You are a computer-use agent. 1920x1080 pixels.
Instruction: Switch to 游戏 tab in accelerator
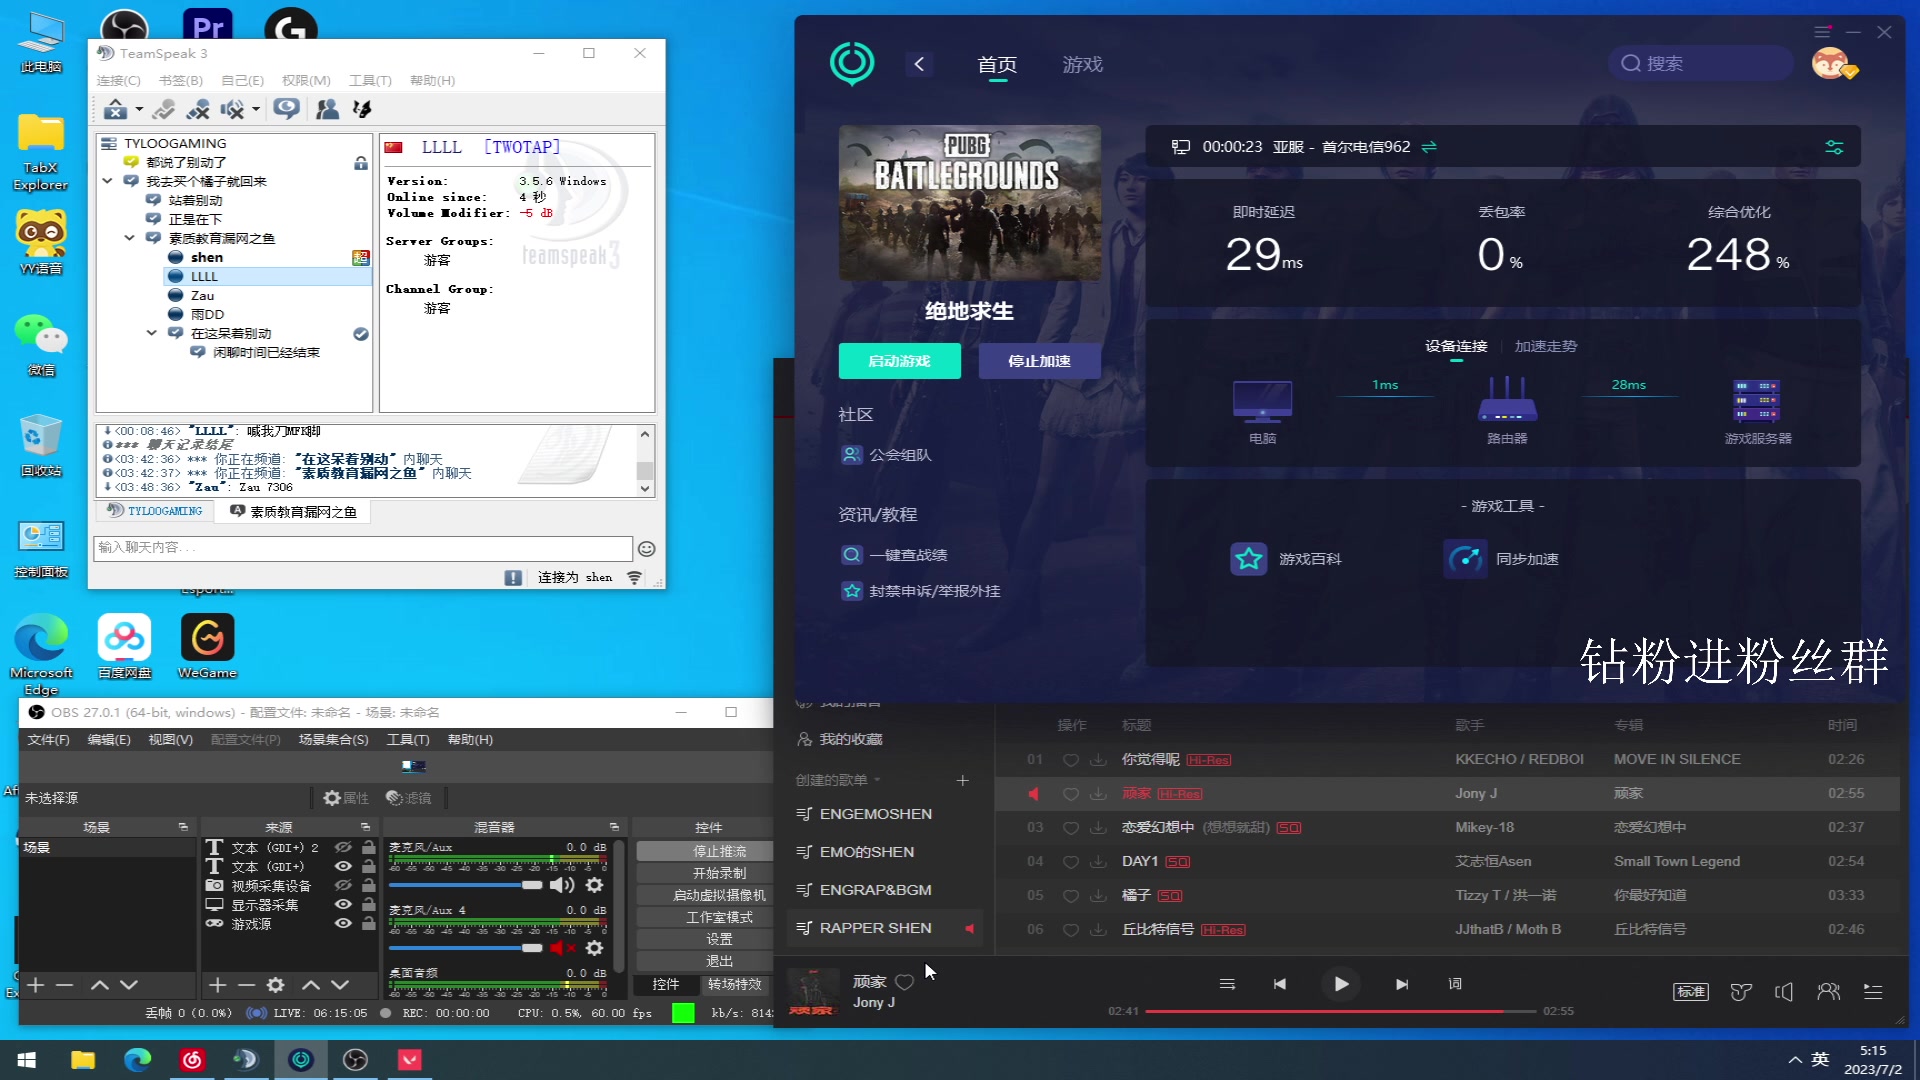[1082, 64]
